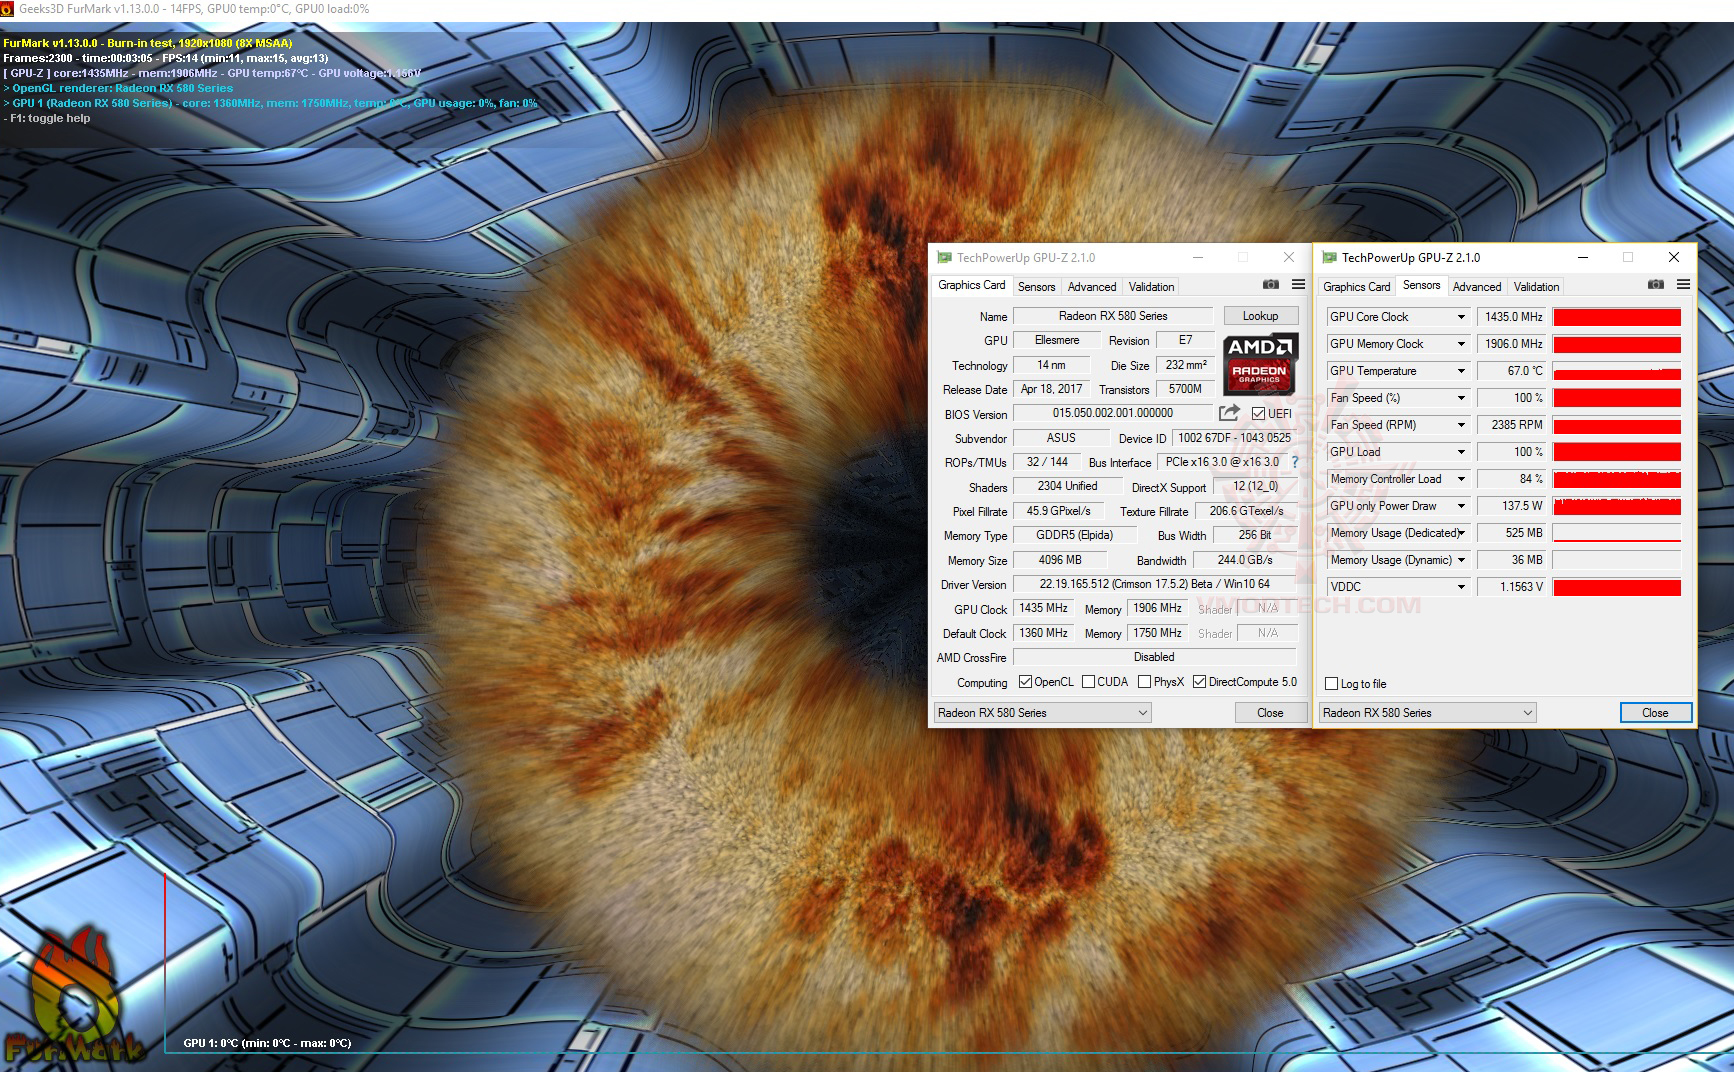Click the AMD Radeon Graphics logo

tap(1260, 363)
